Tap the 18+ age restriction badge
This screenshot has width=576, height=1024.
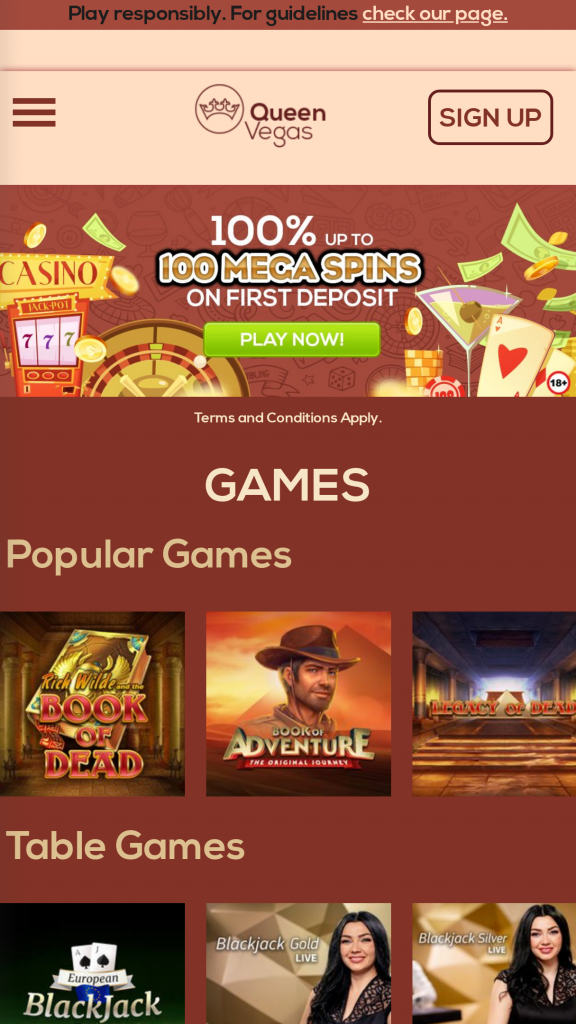pos(558,383)
